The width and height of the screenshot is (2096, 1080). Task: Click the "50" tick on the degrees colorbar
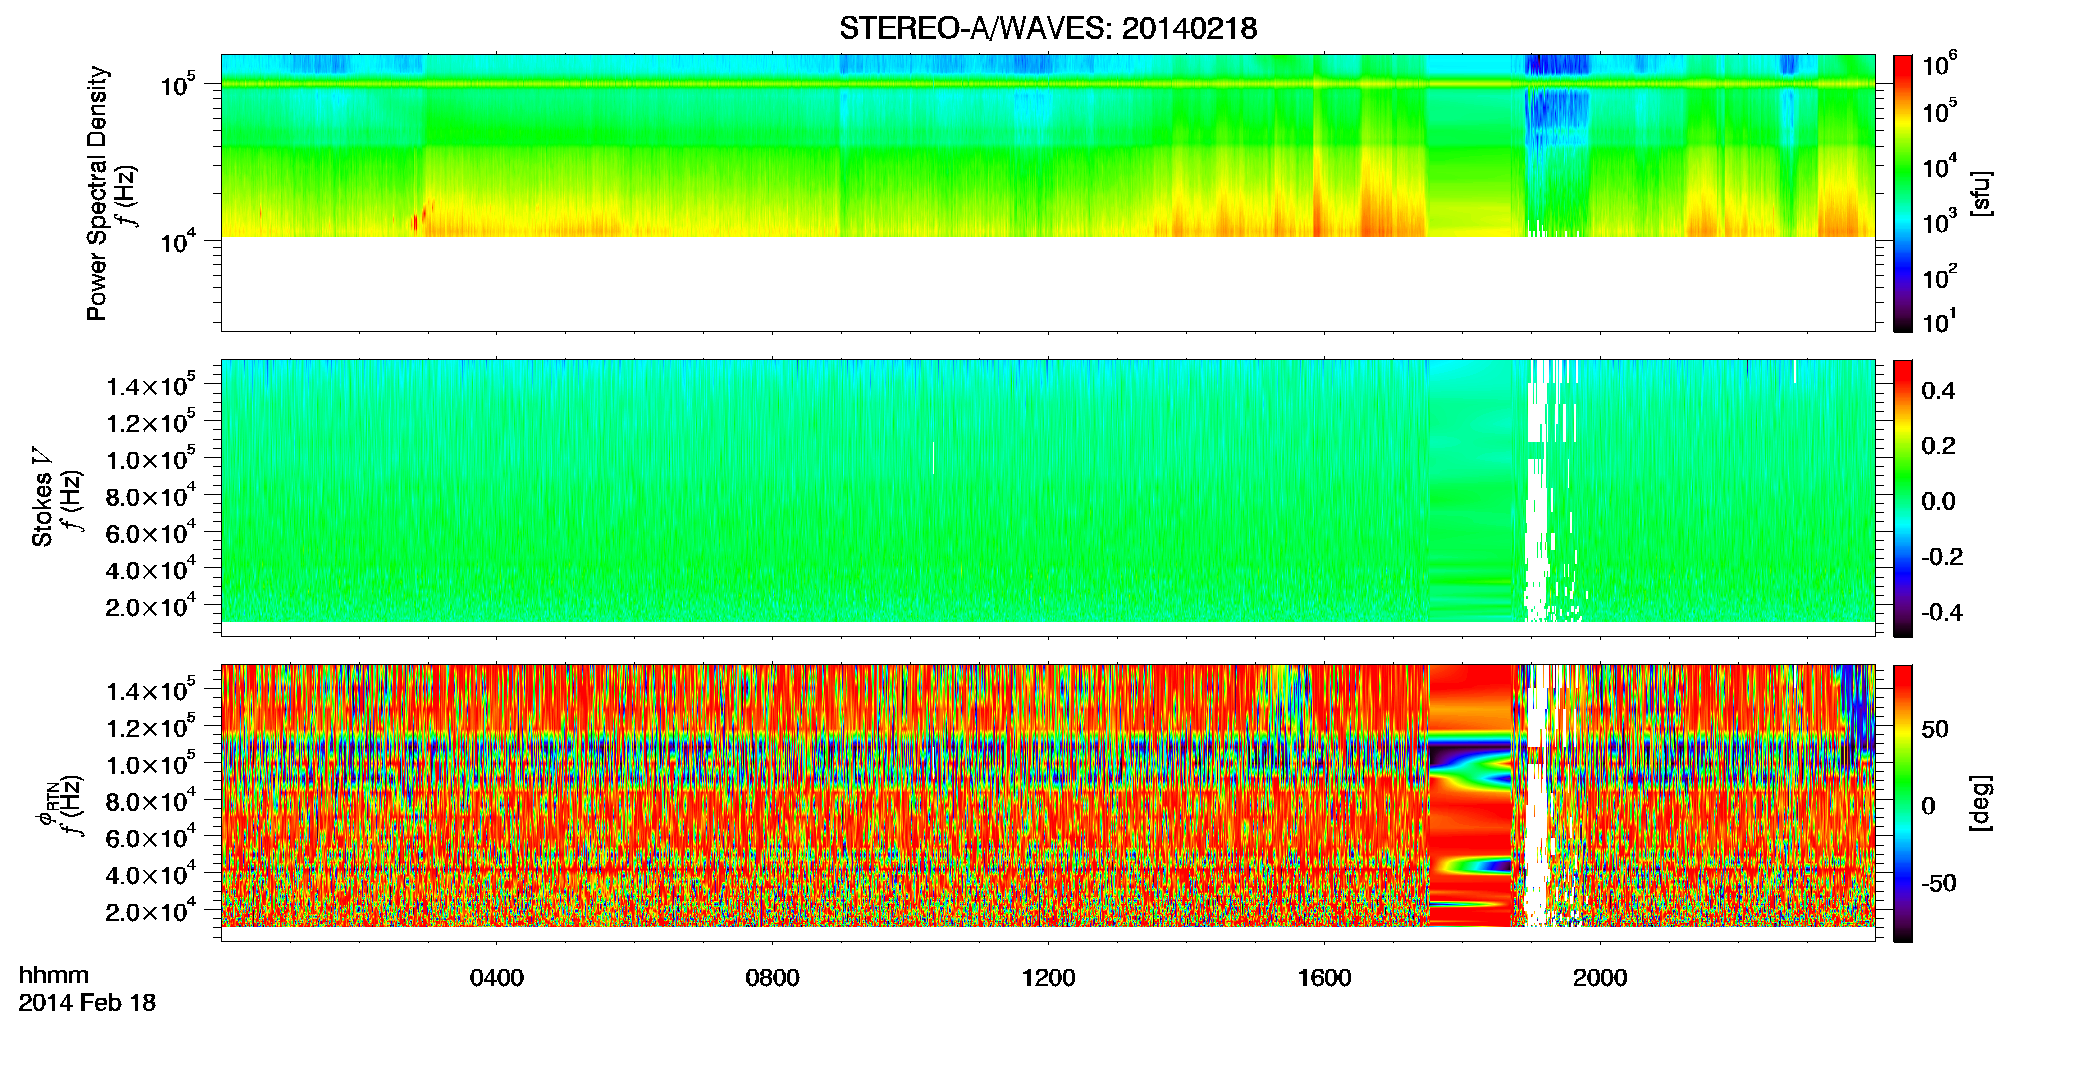click(1935, 729)
